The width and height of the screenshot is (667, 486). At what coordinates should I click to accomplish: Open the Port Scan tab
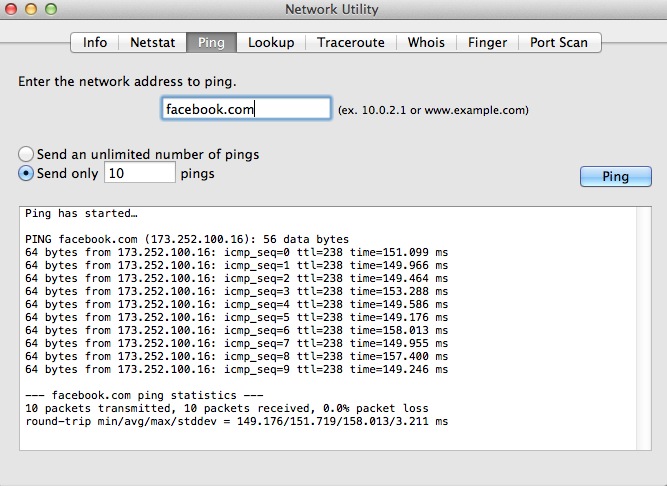pos(559,42)
